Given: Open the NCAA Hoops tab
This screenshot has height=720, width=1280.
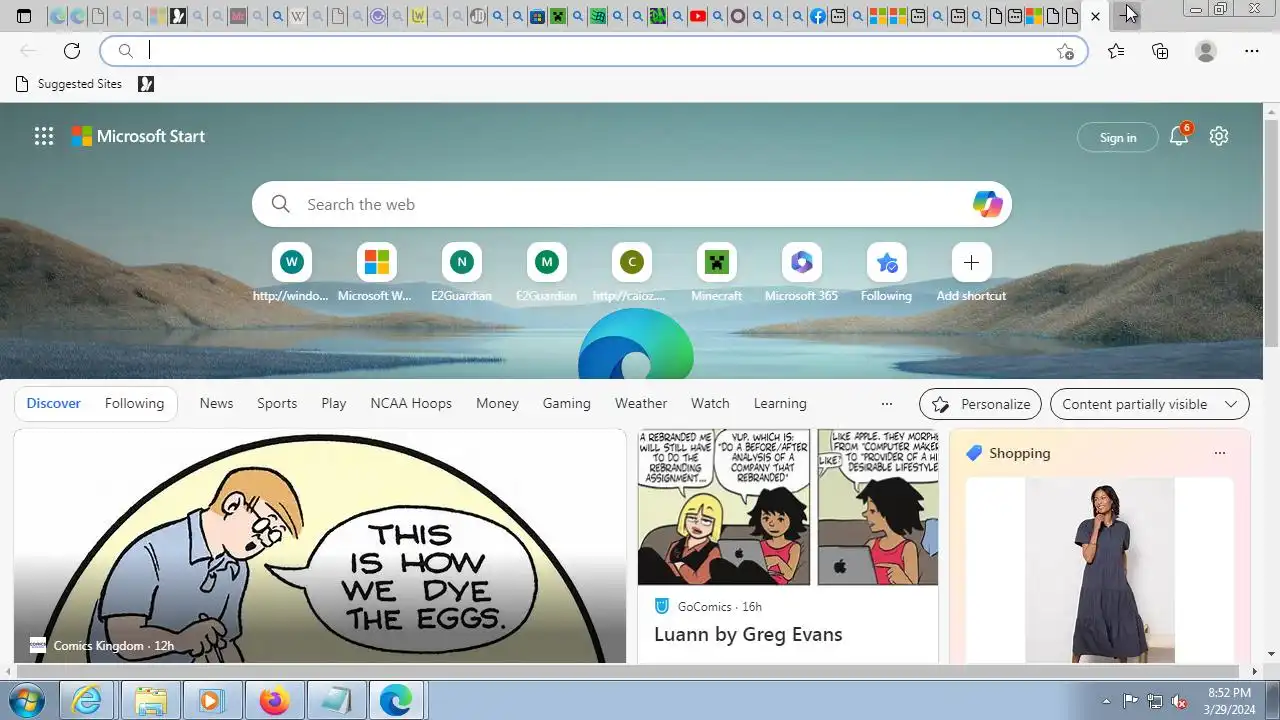Looking at the screenshot, I should click(x=411, y=403).
